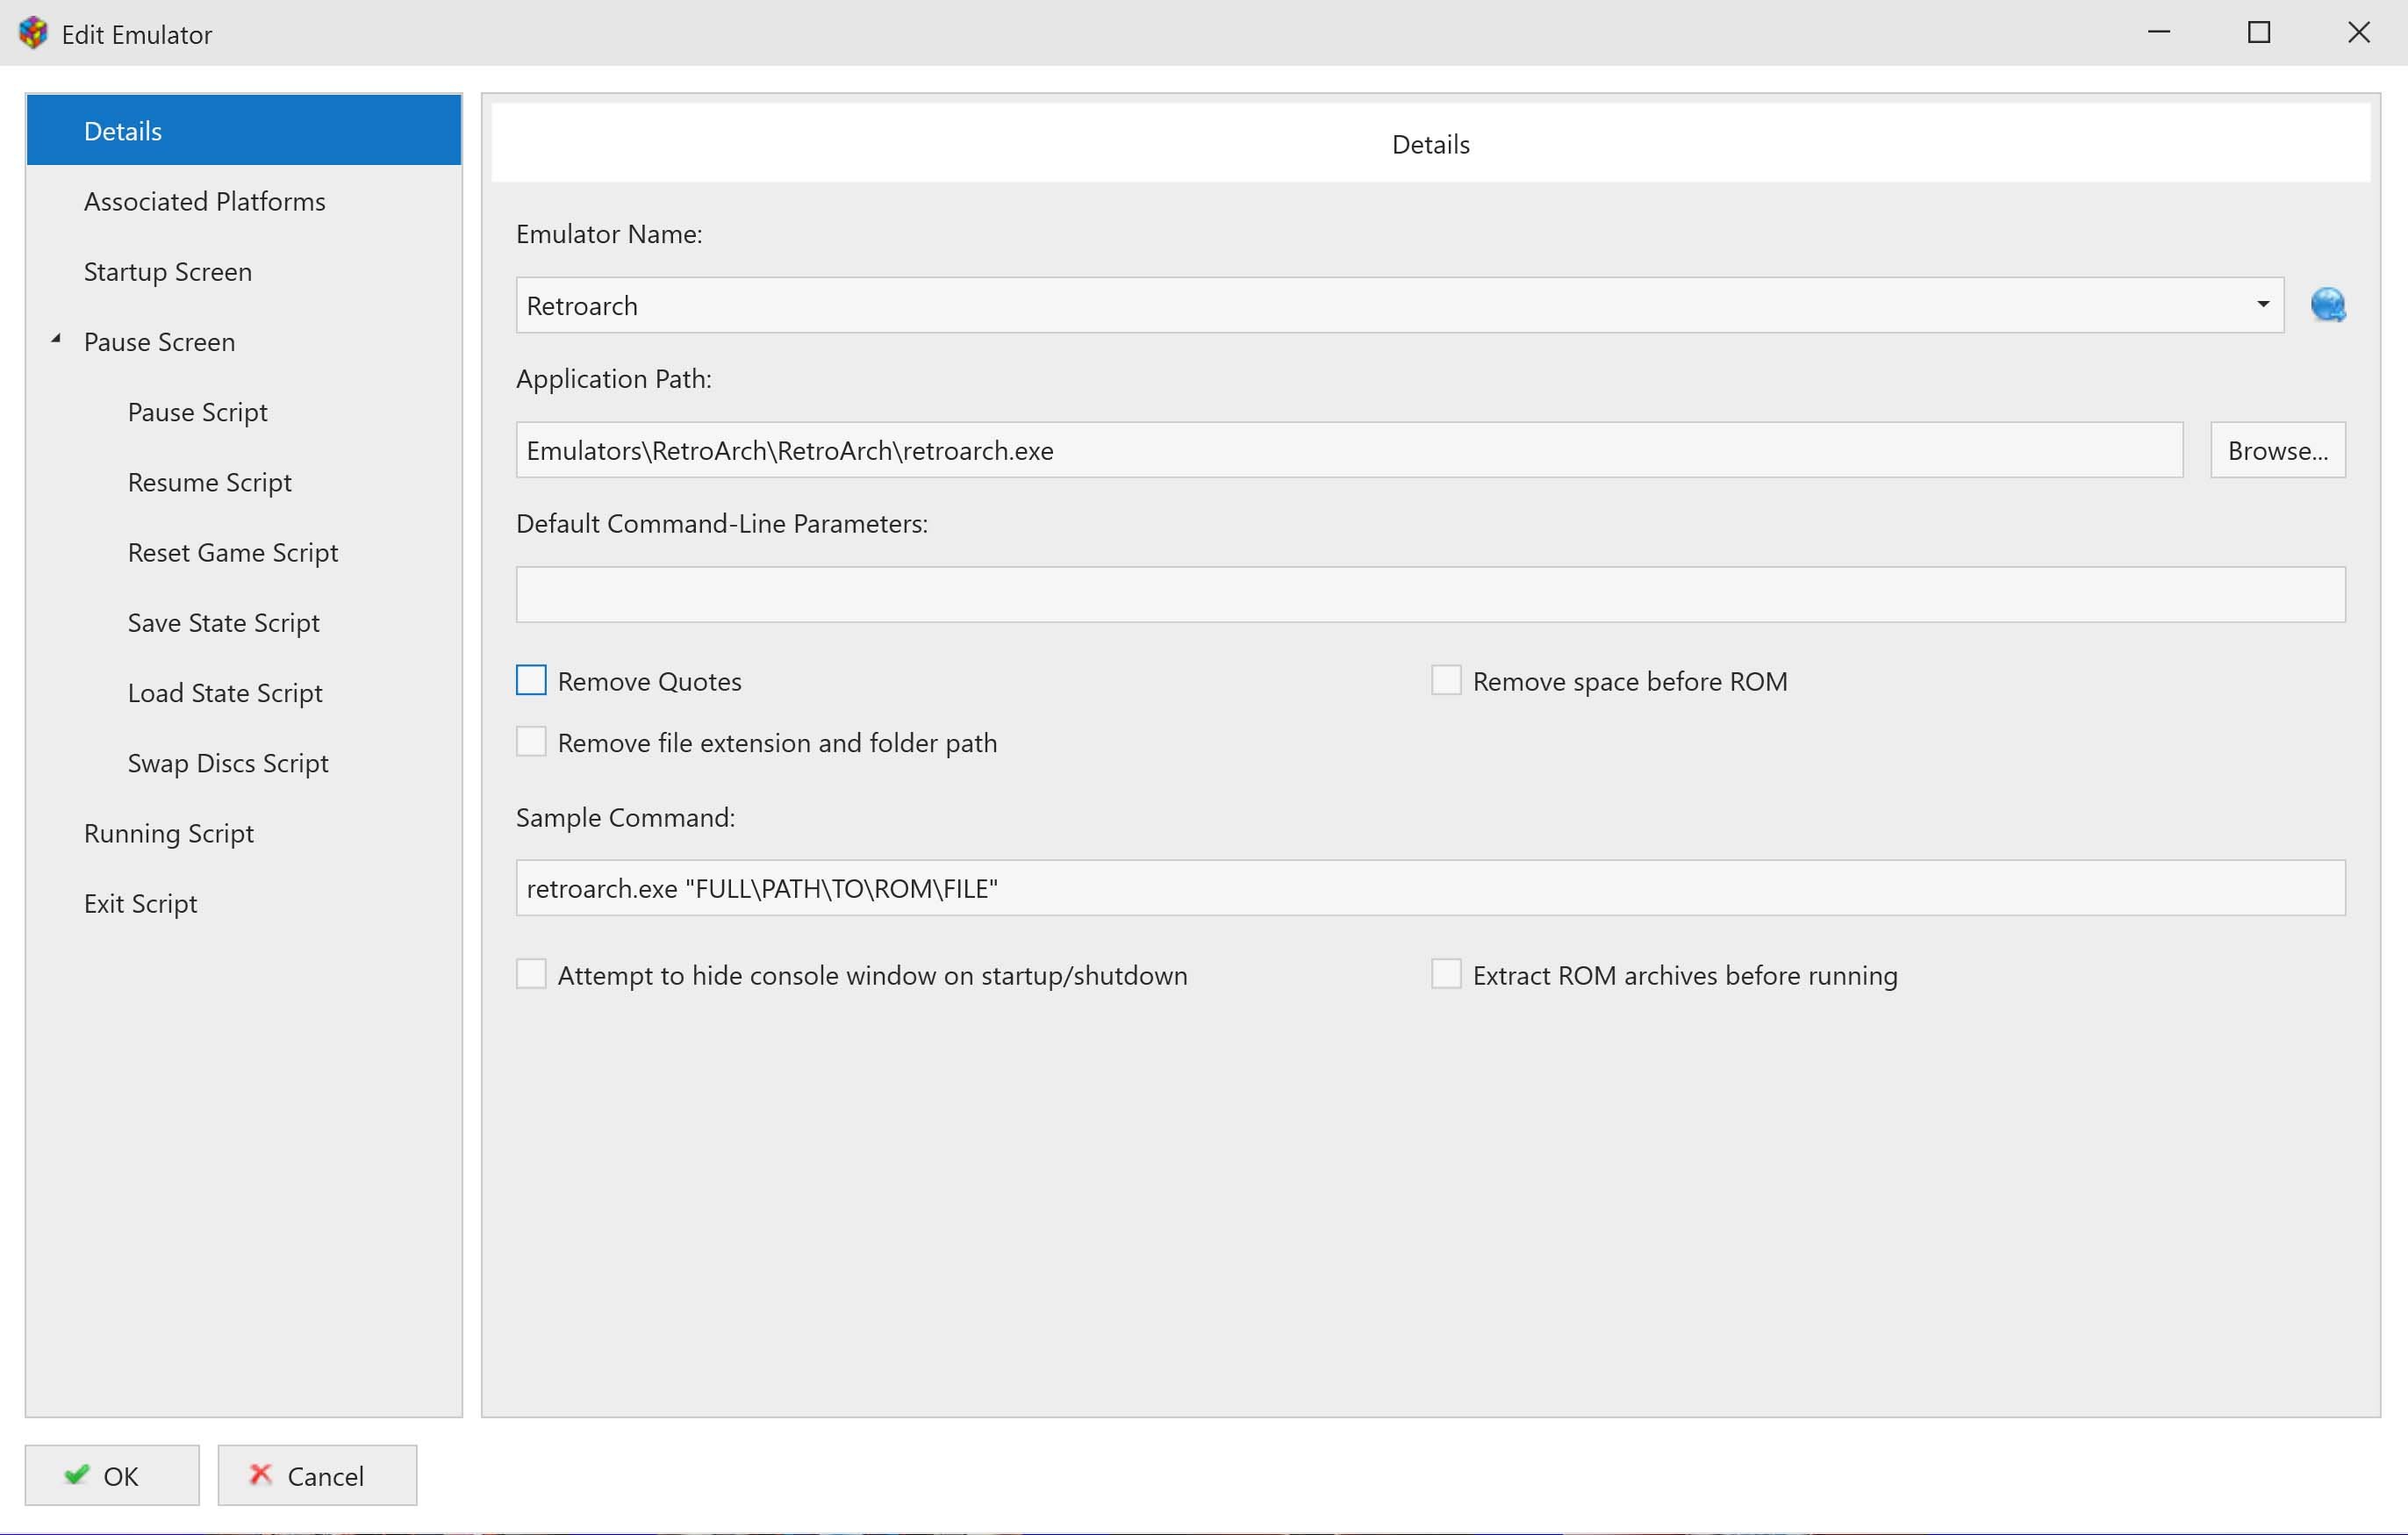Screen dimensions: 2408x1535
Task: Close the Edit Emulator window
Action: (x=2359, y=32)
